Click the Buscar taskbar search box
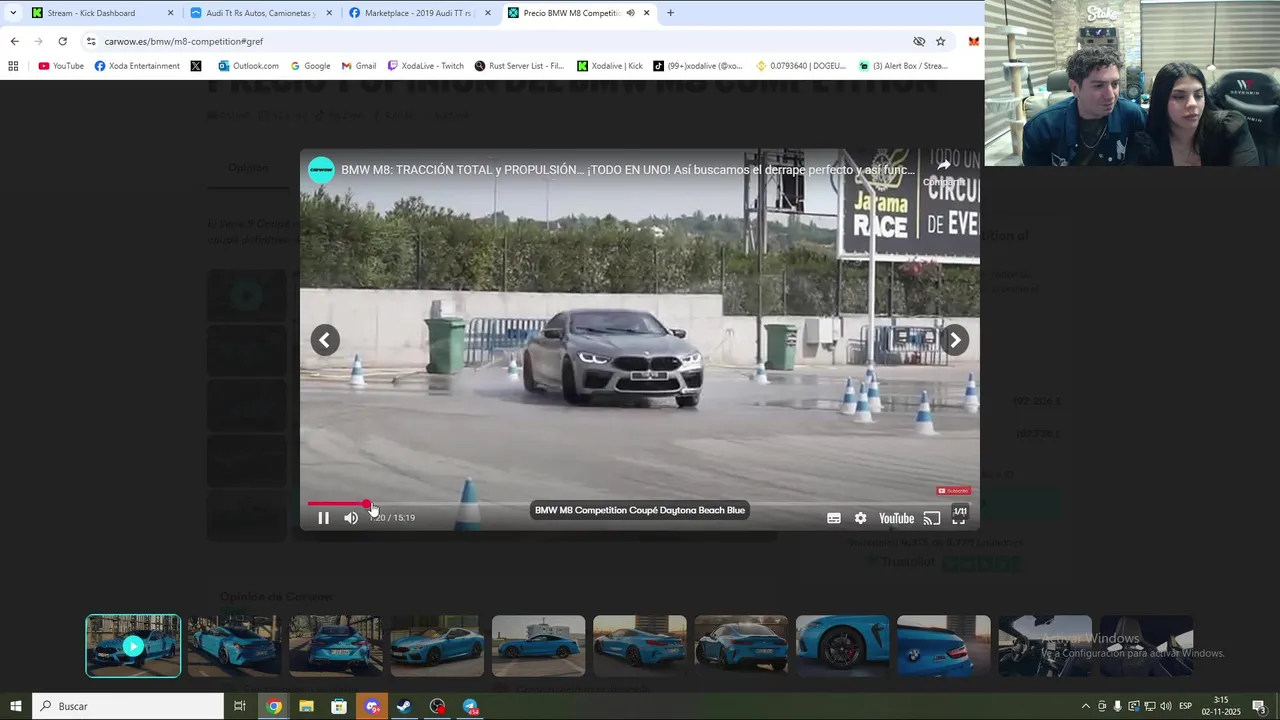 [x=128, y=706]
